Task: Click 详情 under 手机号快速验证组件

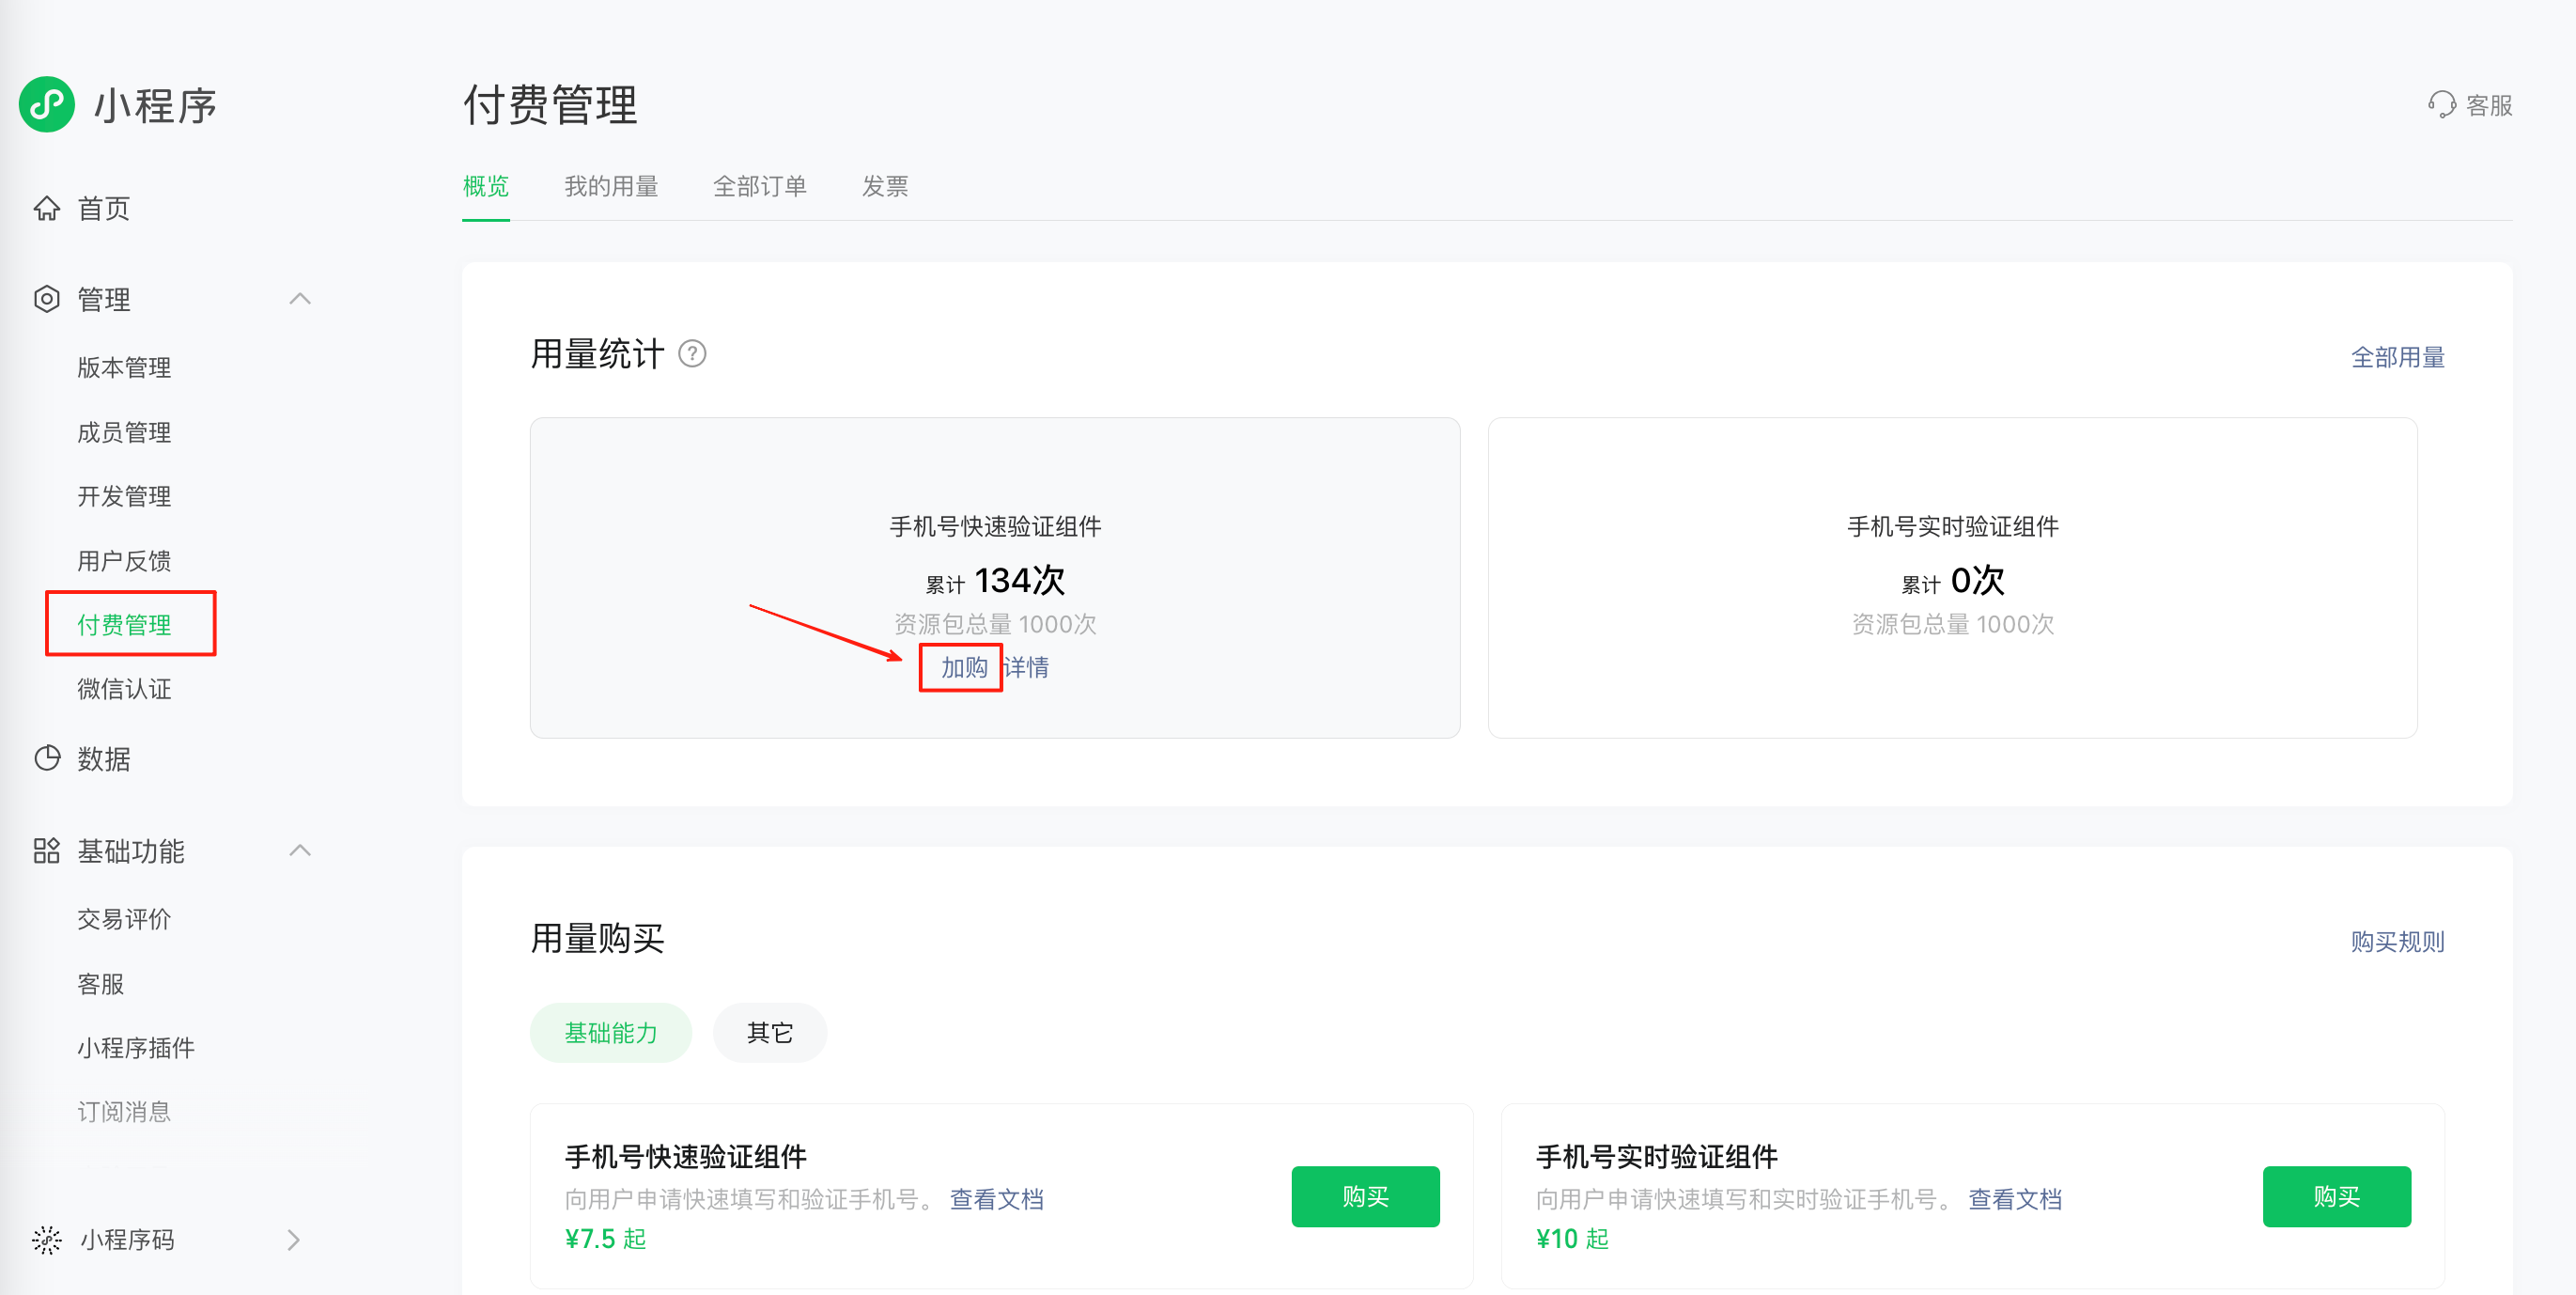Action: click(1026, 667)
